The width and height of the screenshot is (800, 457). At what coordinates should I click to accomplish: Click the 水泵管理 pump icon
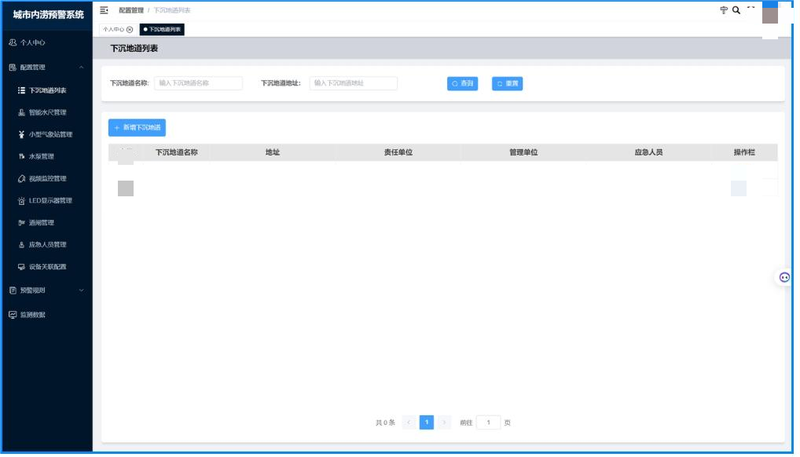tap(21, 157)
